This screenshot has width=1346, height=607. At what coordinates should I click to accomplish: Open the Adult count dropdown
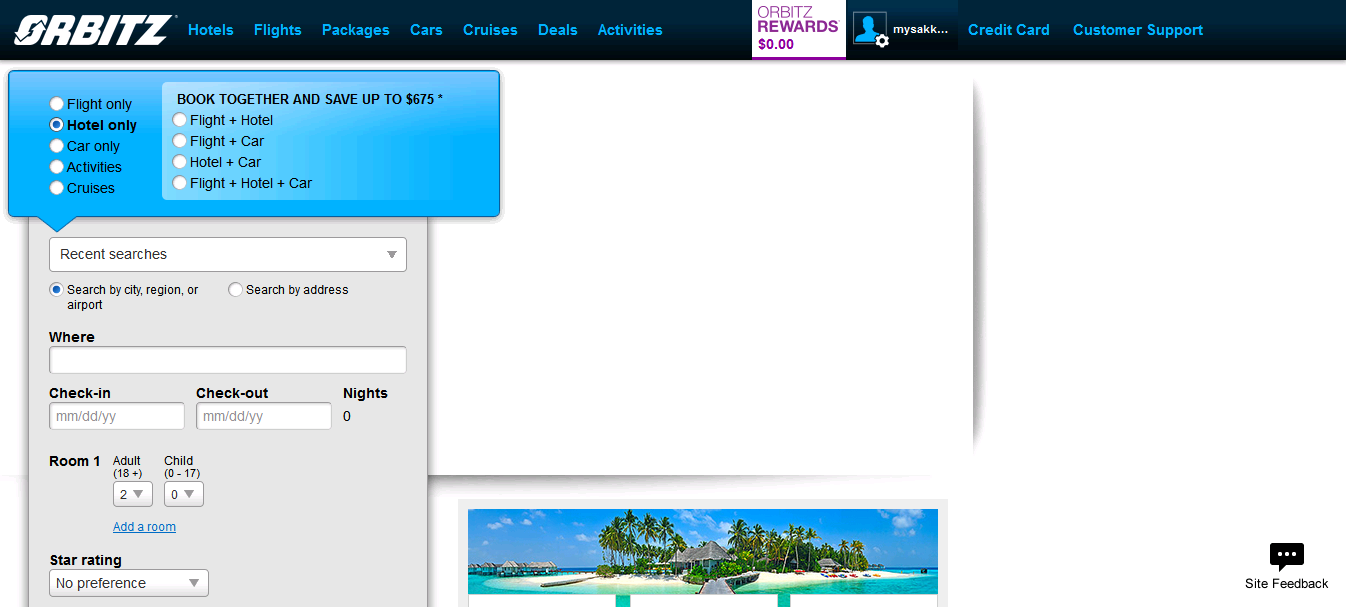pos(133,494)
